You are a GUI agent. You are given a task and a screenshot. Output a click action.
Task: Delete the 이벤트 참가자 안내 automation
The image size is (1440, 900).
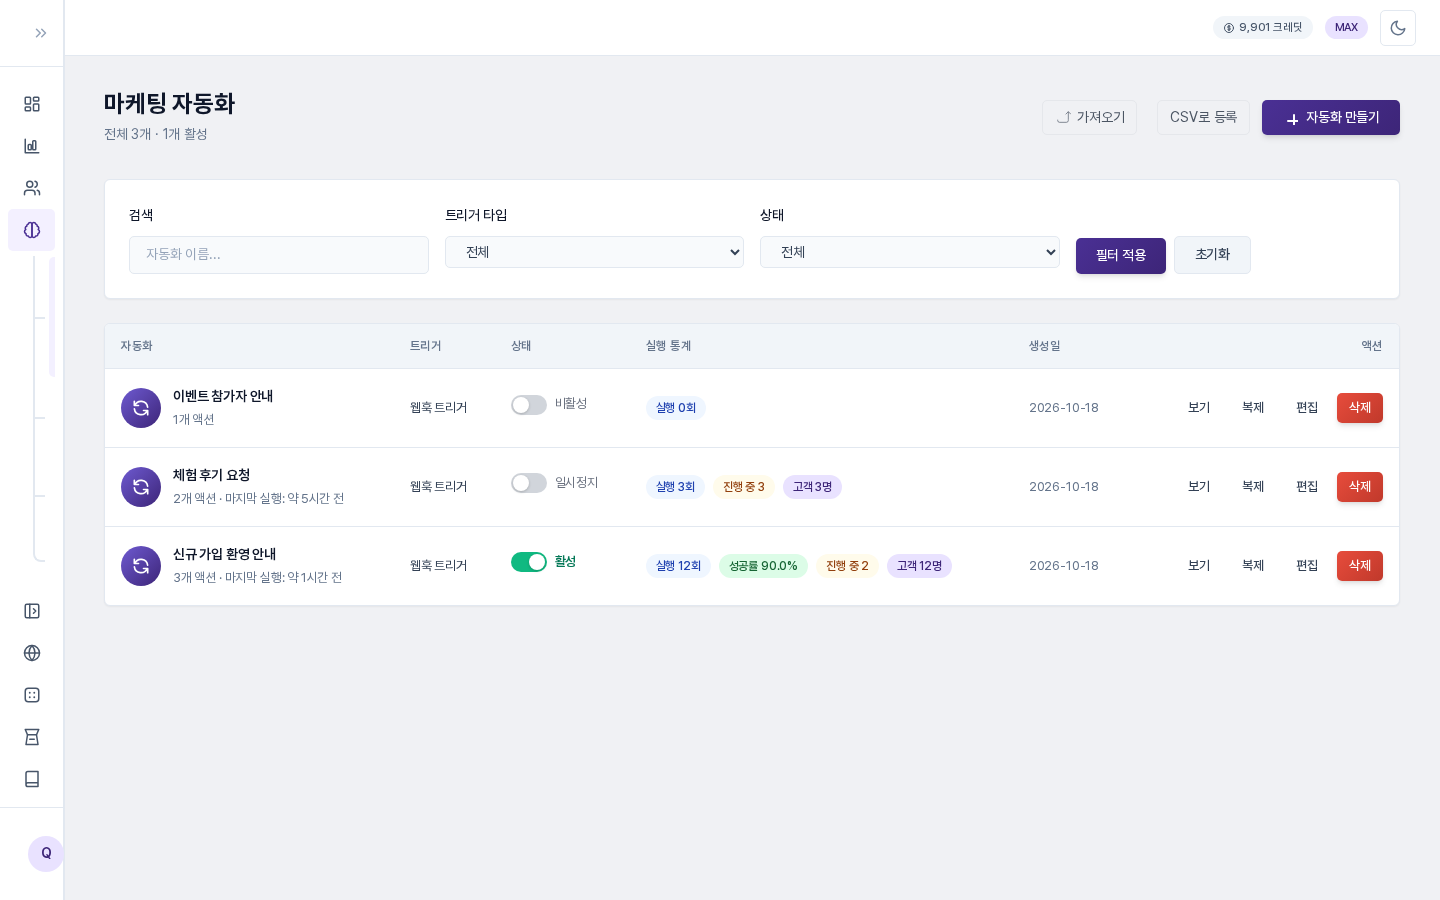point(1360,408)
